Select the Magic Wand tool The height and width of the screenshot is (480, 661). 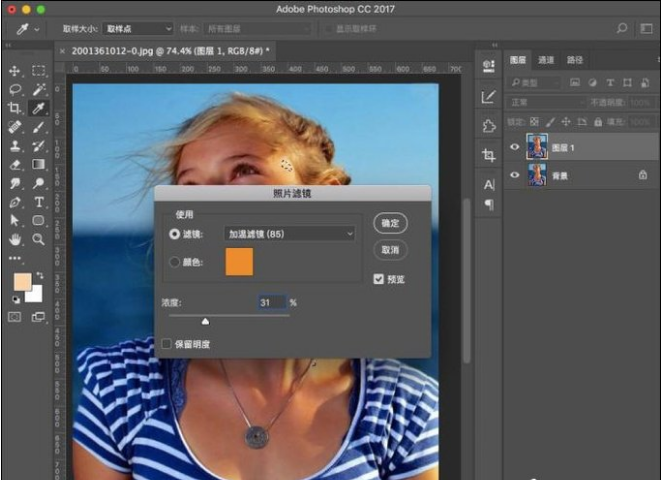[38, 89]
